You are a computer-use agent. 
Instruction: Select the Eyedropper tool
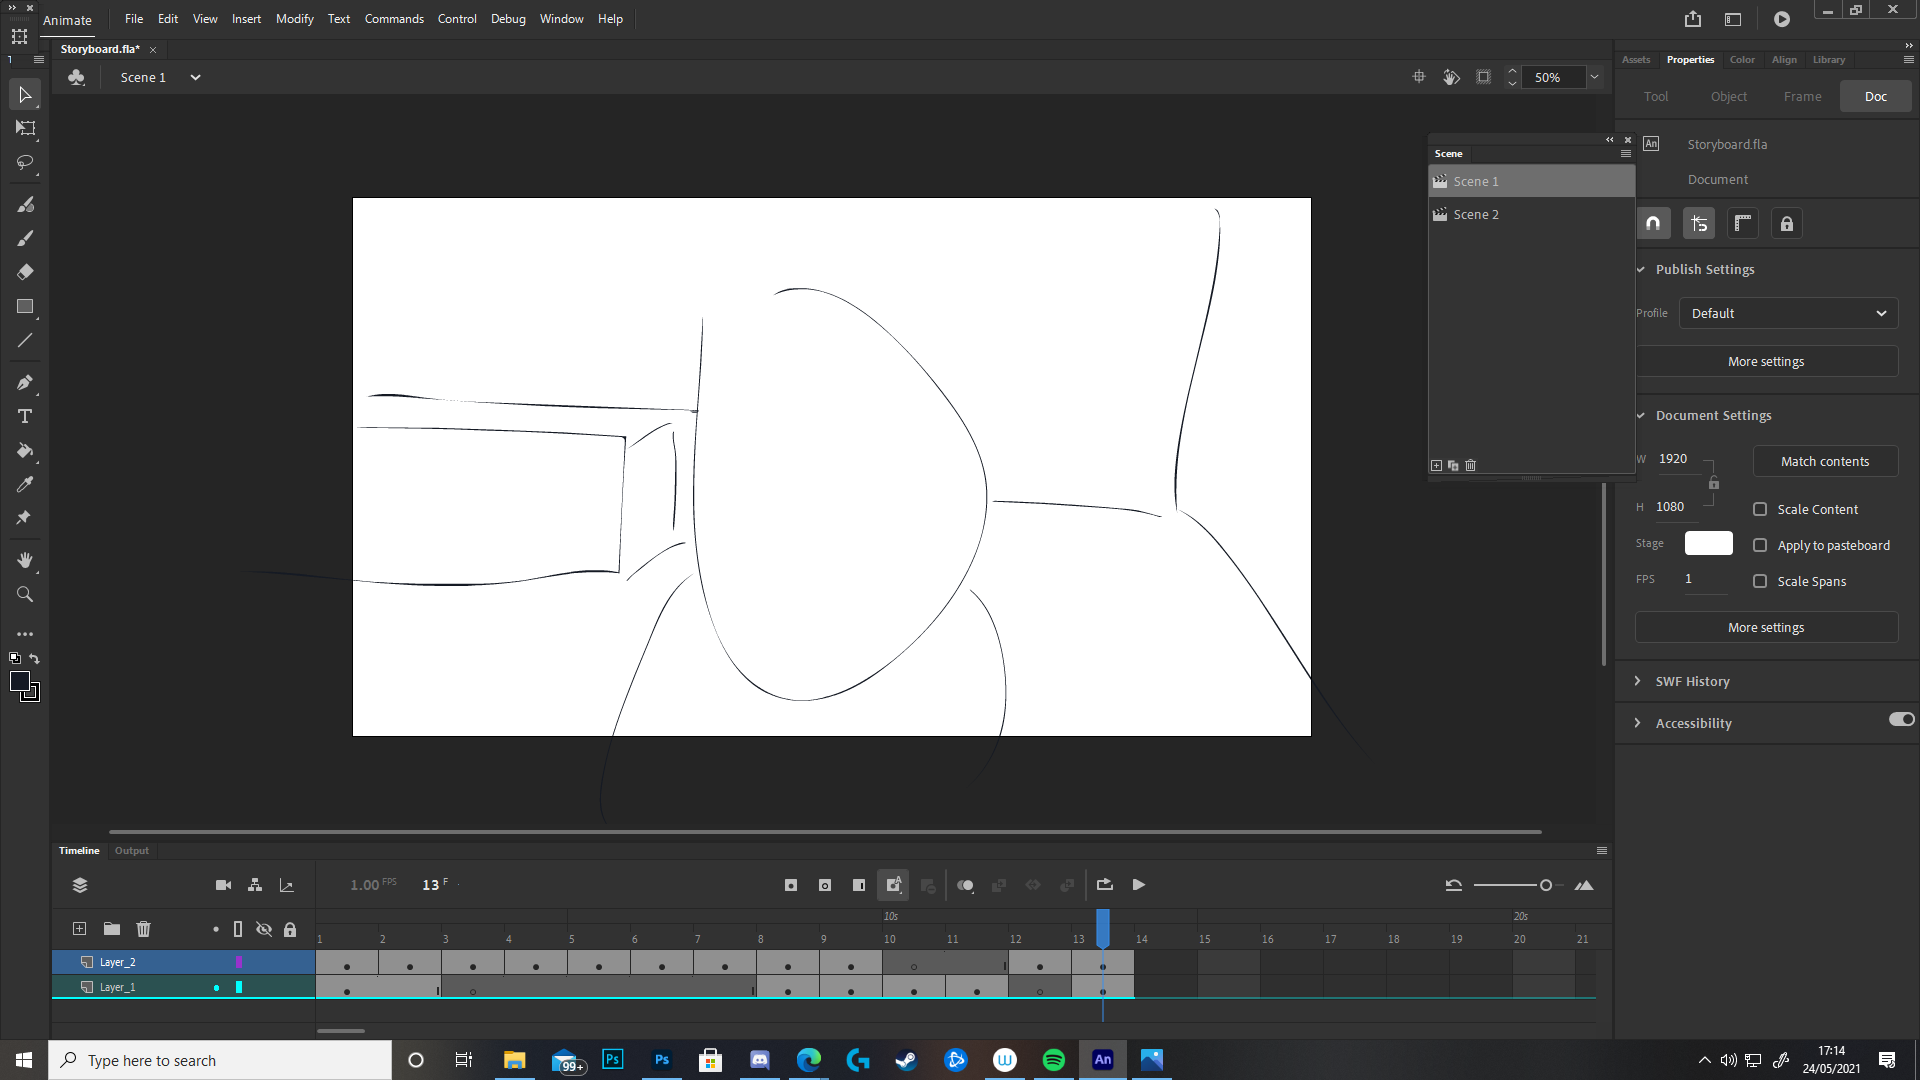coord(25,484)
